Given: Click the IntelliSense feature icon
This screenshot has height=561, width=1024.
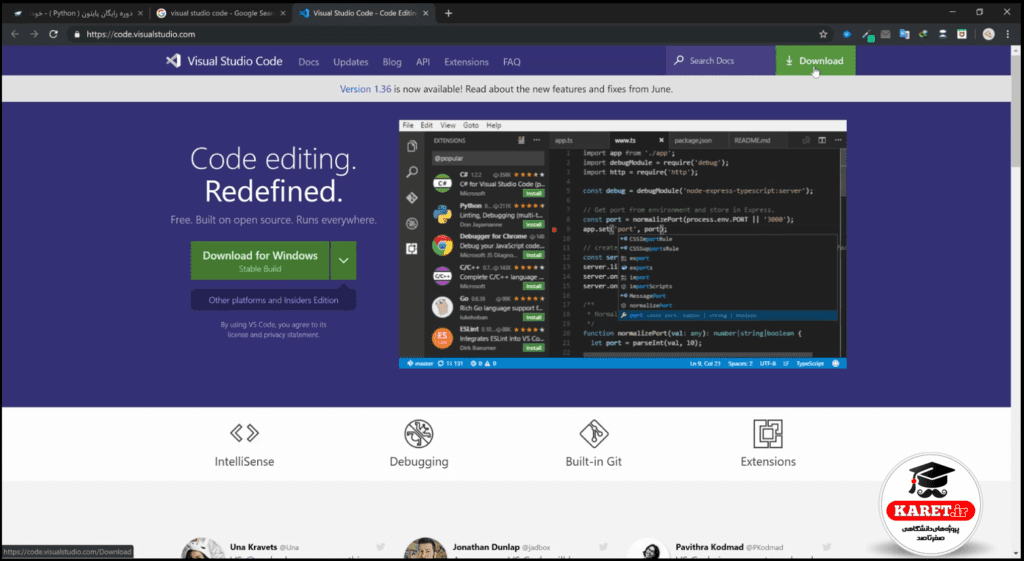Looking at the screenshot, I should pyautogui.click(x=244, y=432).
